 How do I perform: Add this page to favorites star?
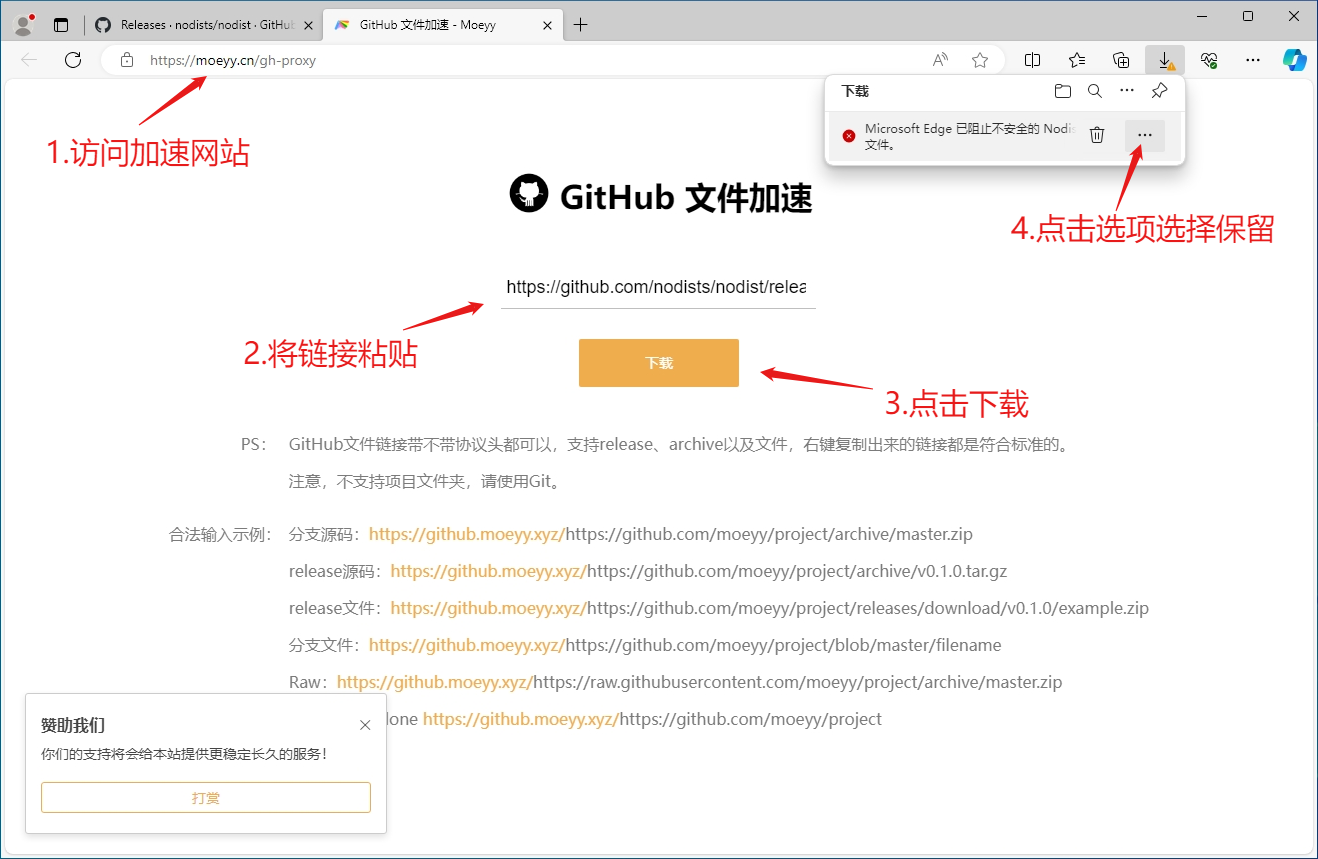click(980, 60)
